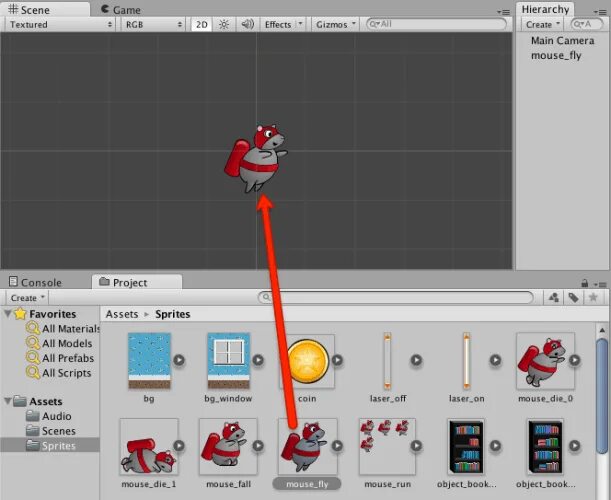Open the Scenes folder
Image resolution: width=611 pixels, height=500 pixels.
(x=51, y=431)
